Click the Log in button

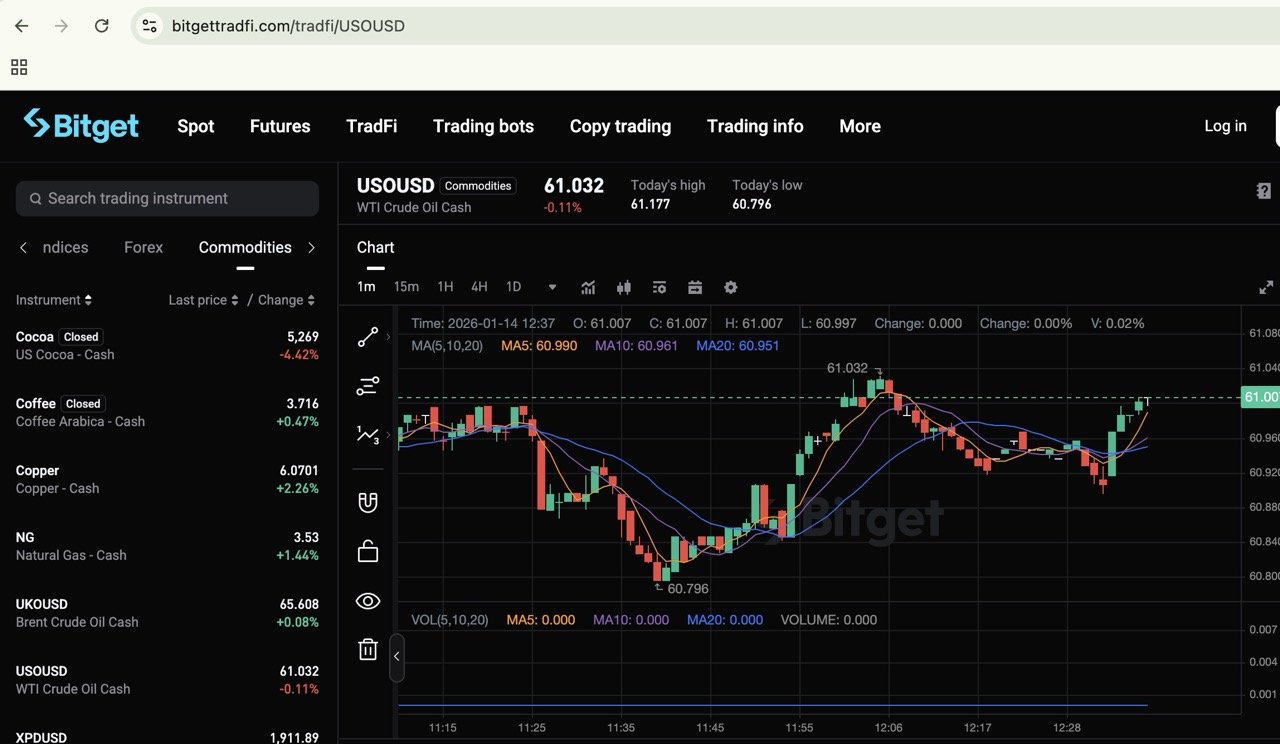pyautogui.click(x=1225, y=126)
